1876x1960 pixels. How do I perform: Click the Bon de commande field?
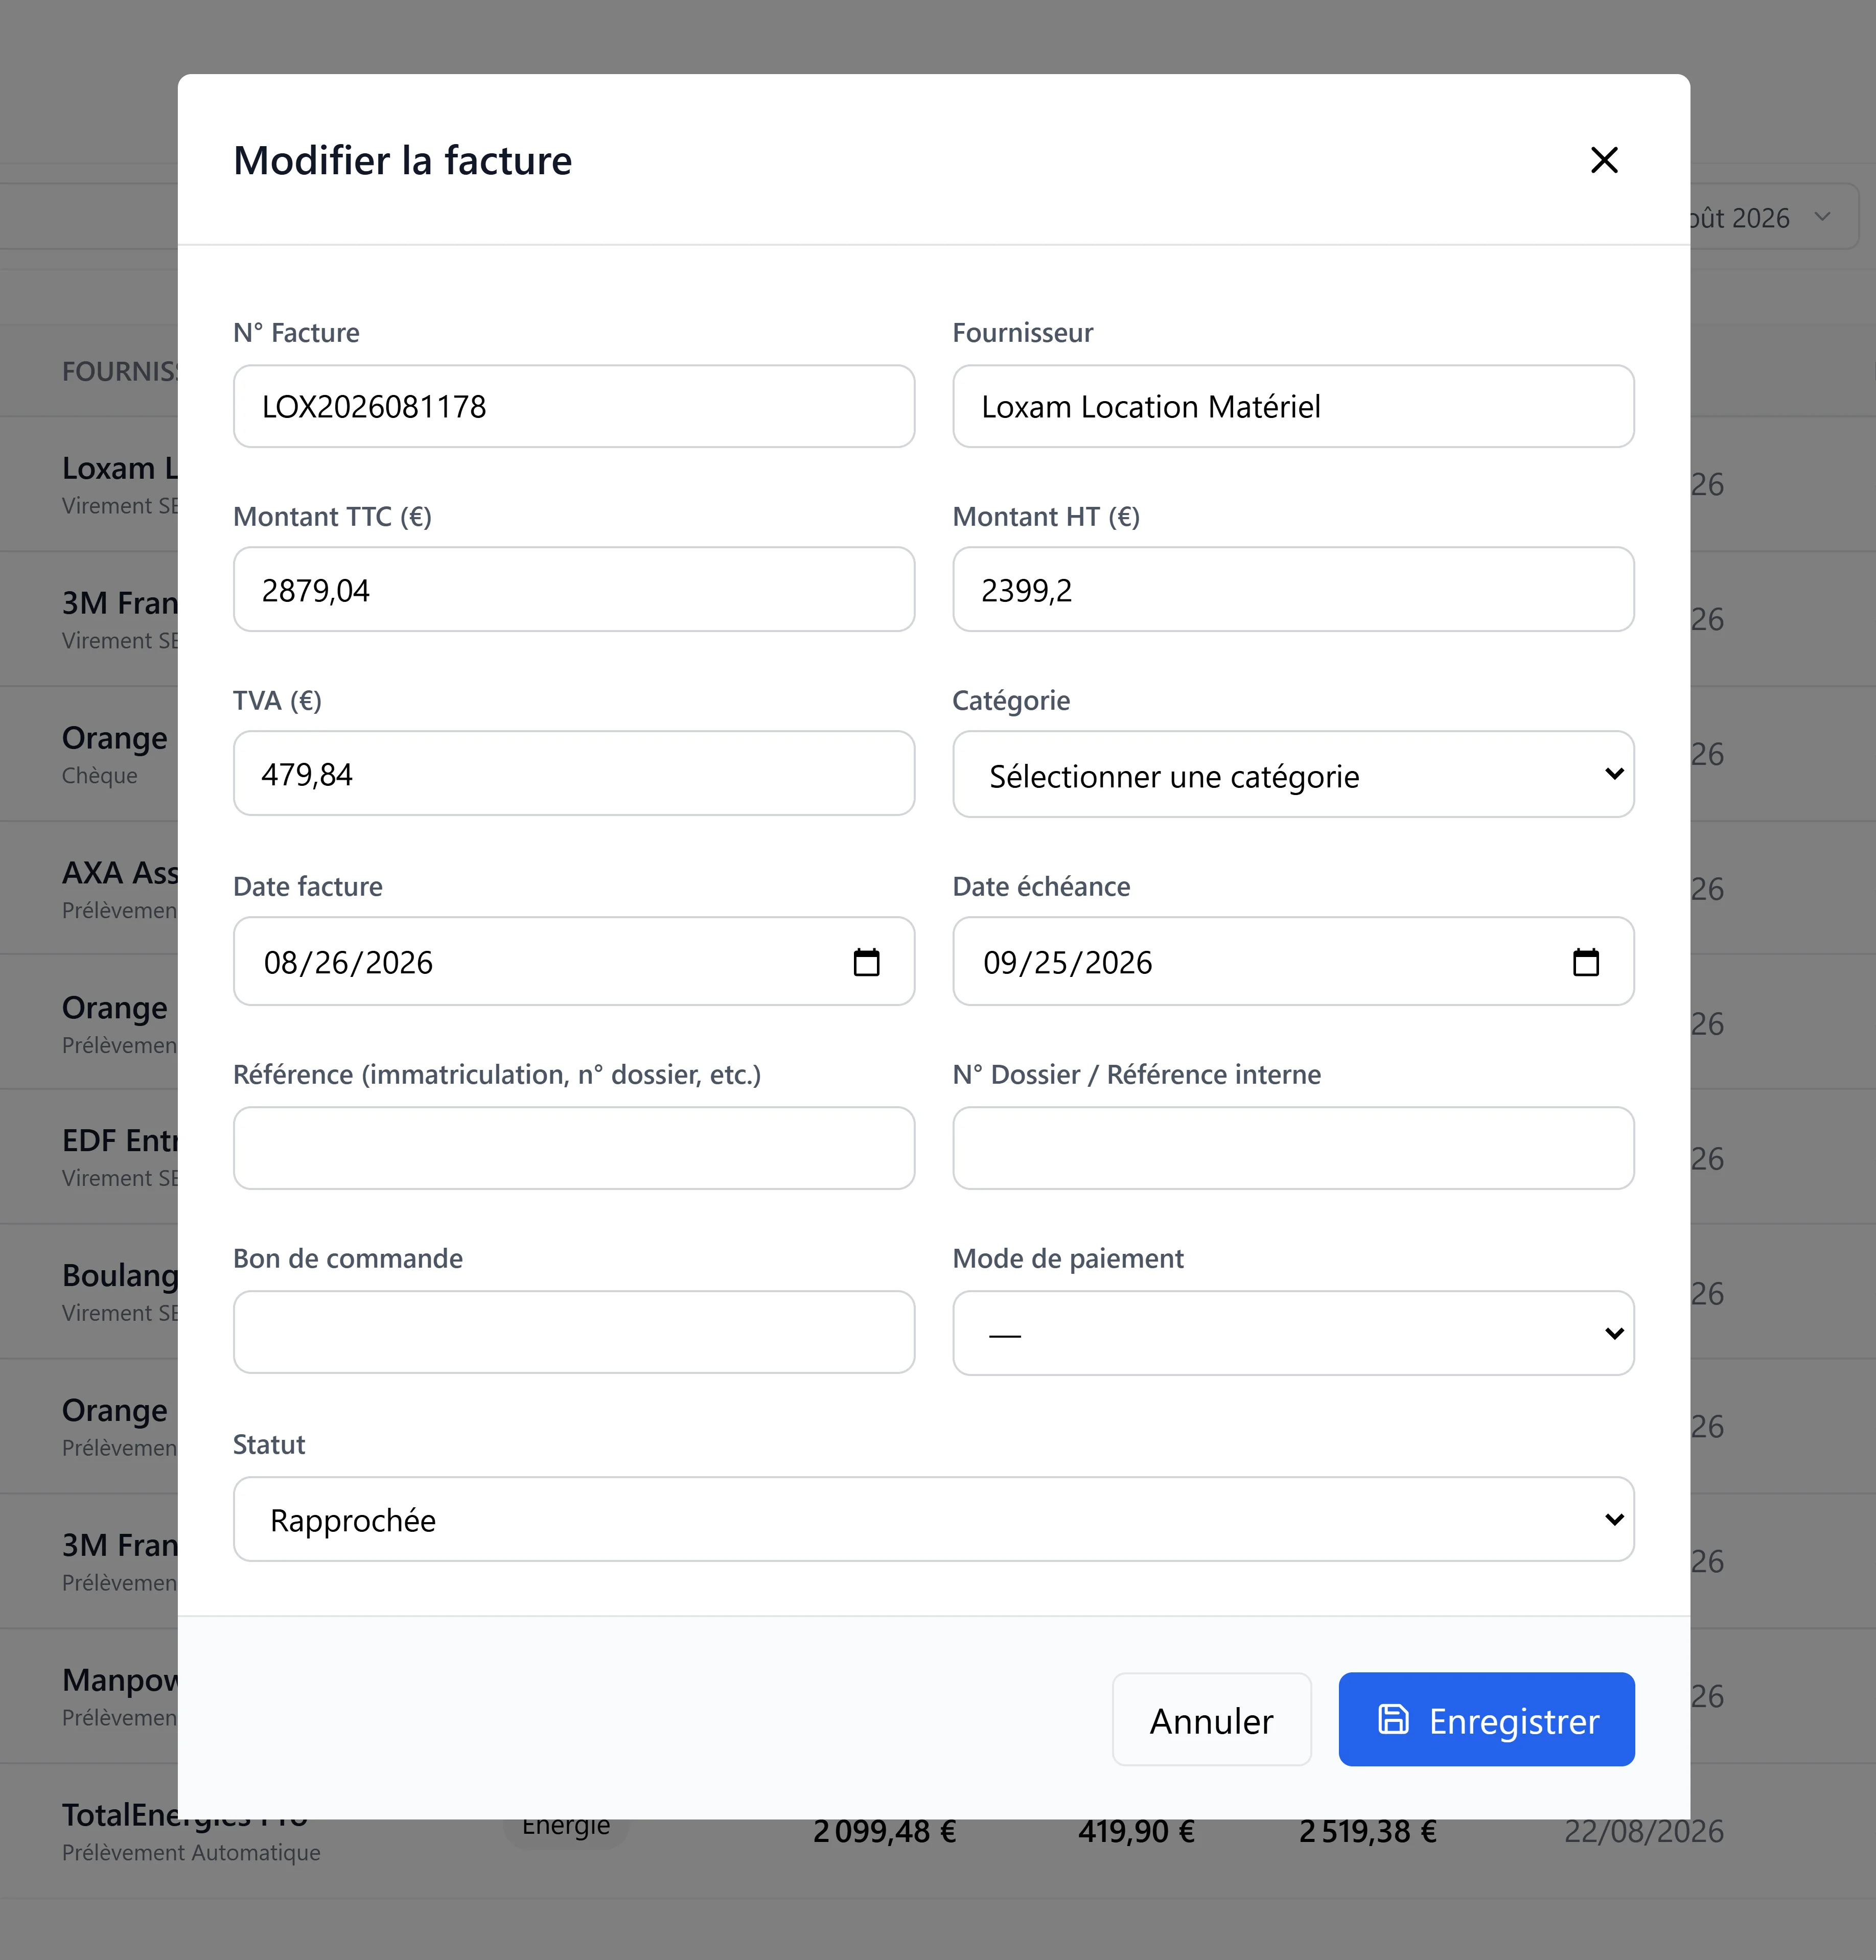pyautogui.click(x=574, y=1332)
